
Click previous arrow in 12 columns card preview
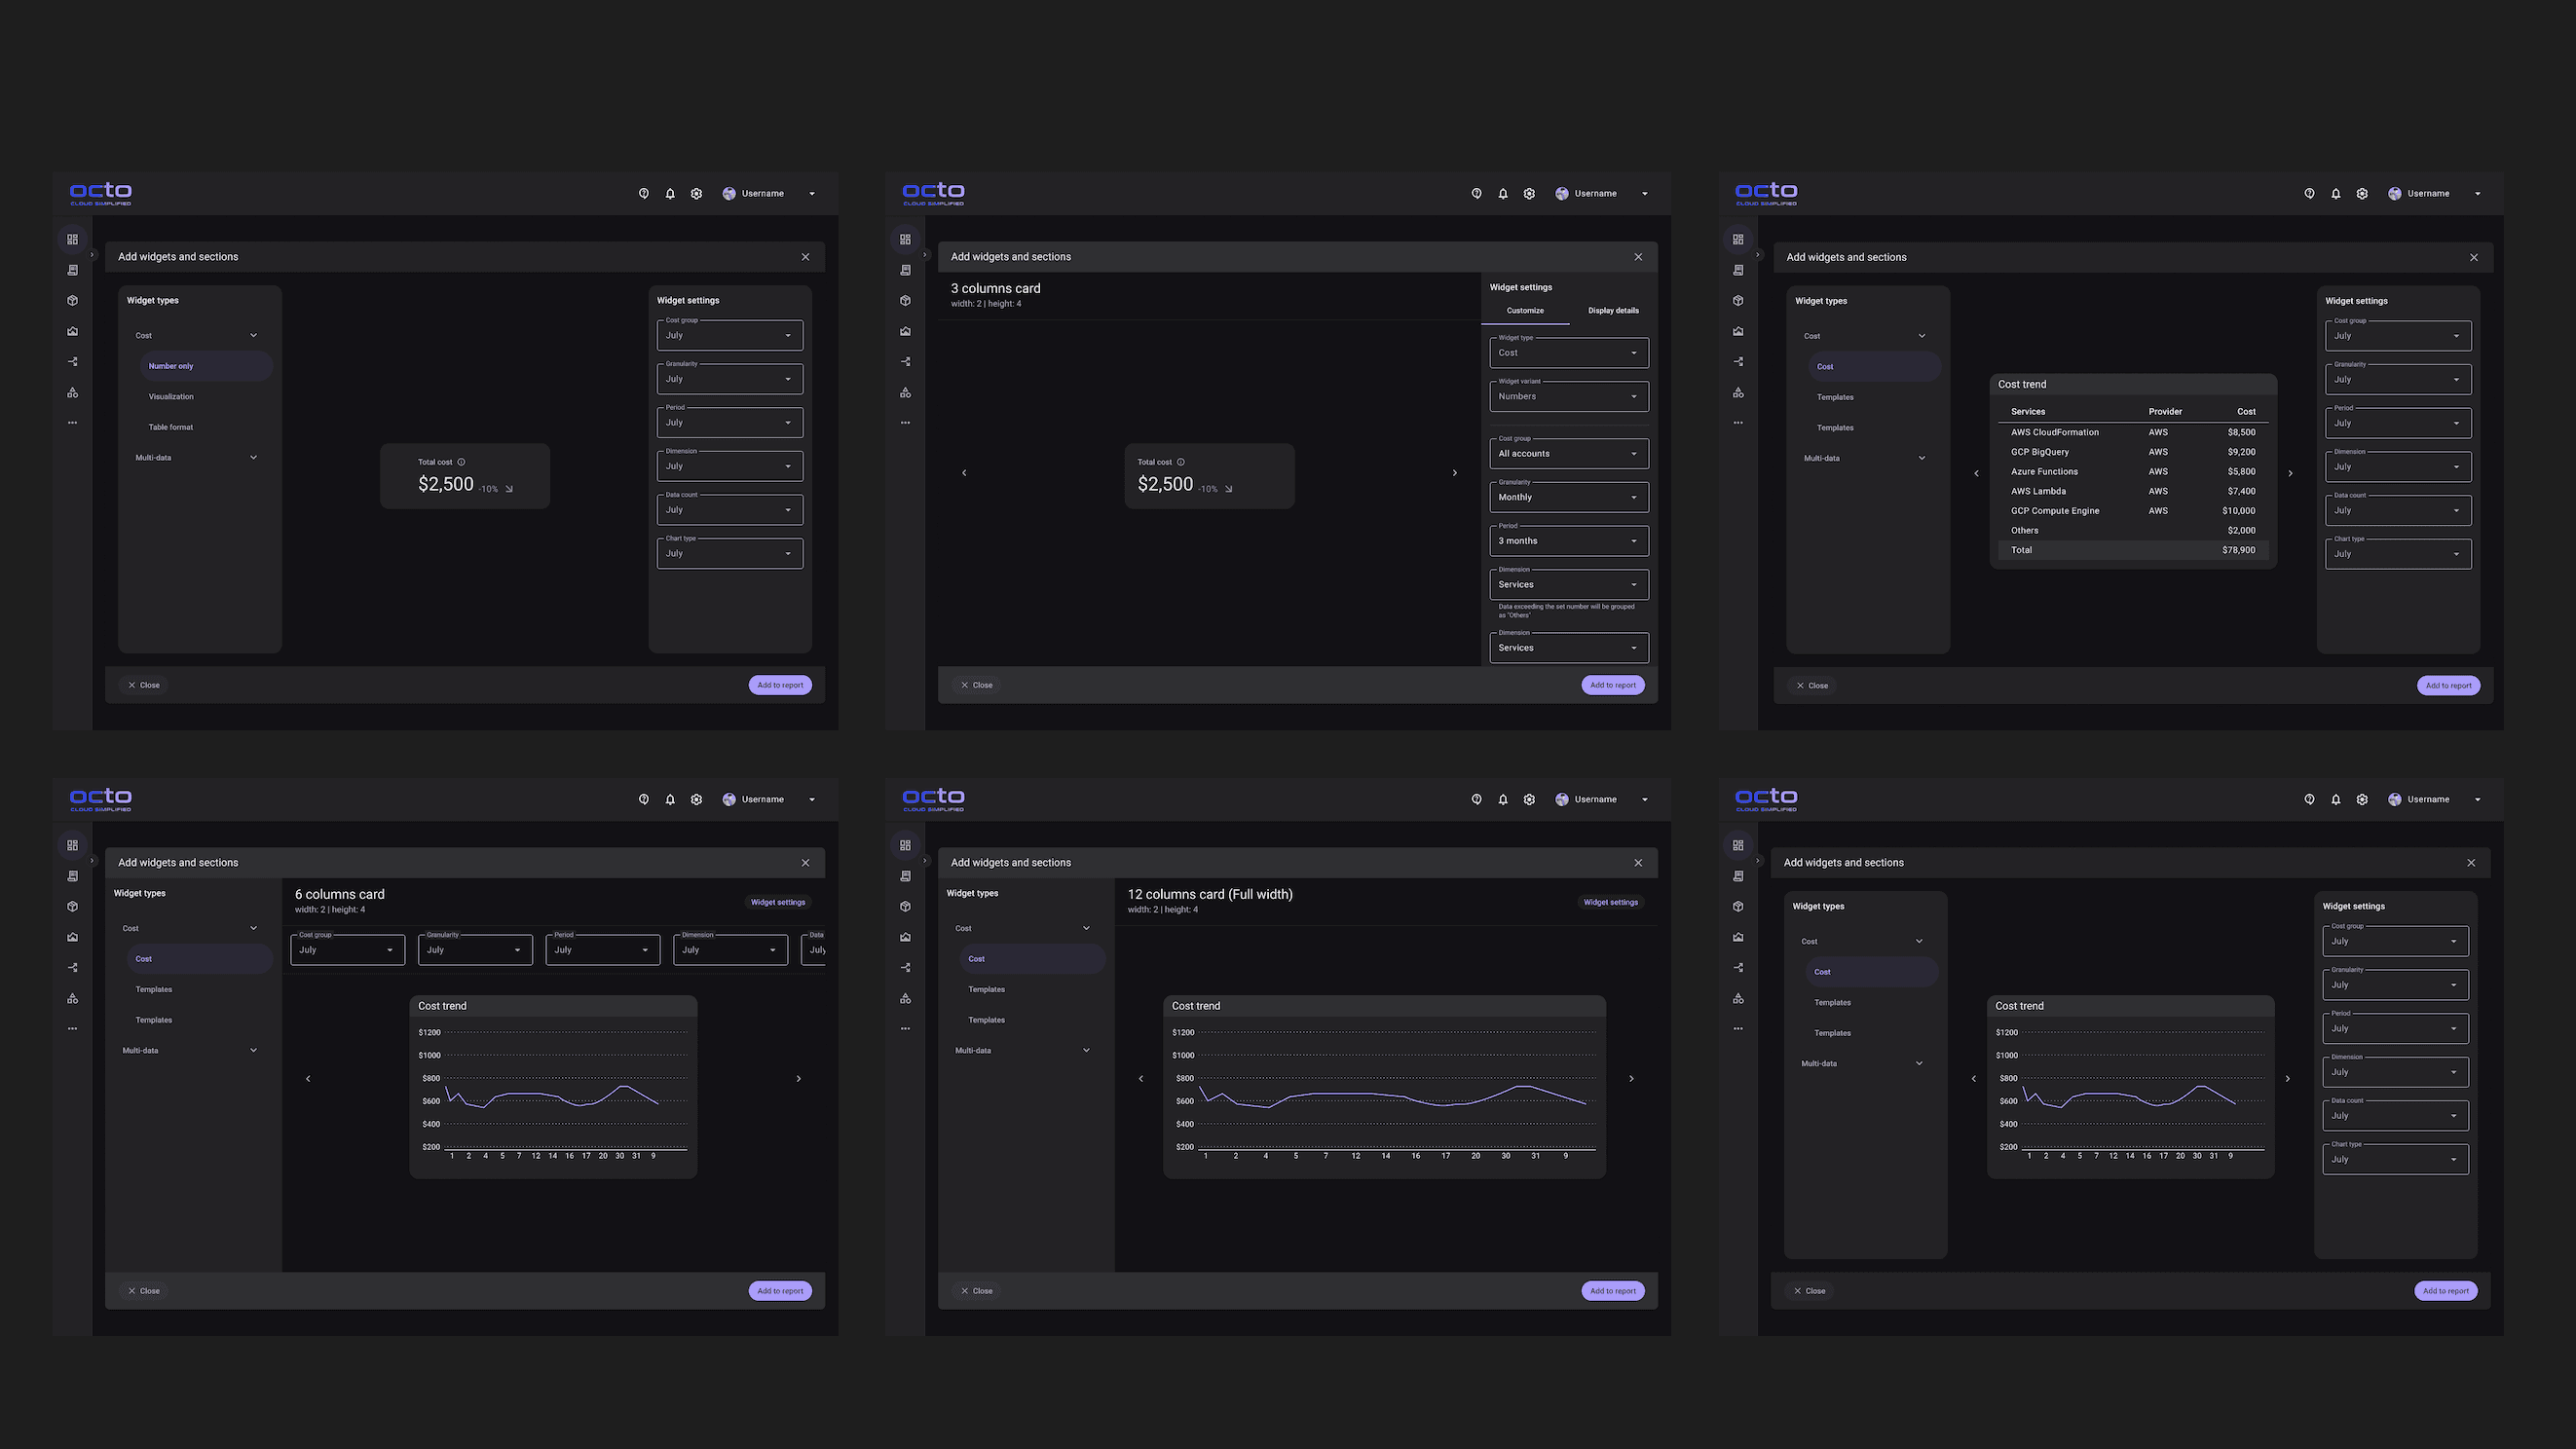tap(1141, 1078)
